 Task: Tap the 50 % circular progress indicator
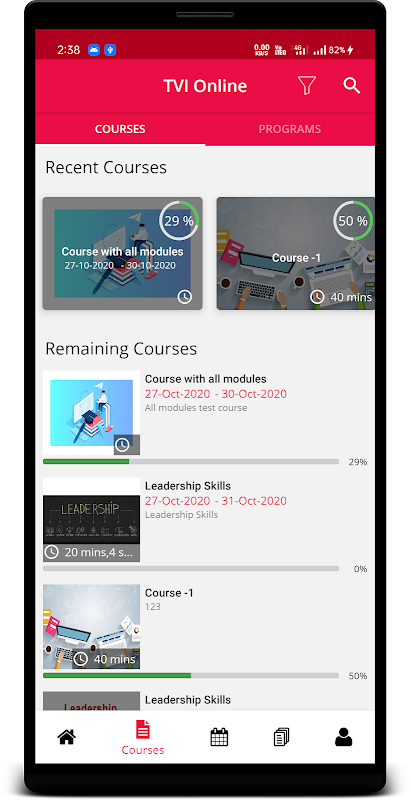pyautogui.click(x=353, y=221)
